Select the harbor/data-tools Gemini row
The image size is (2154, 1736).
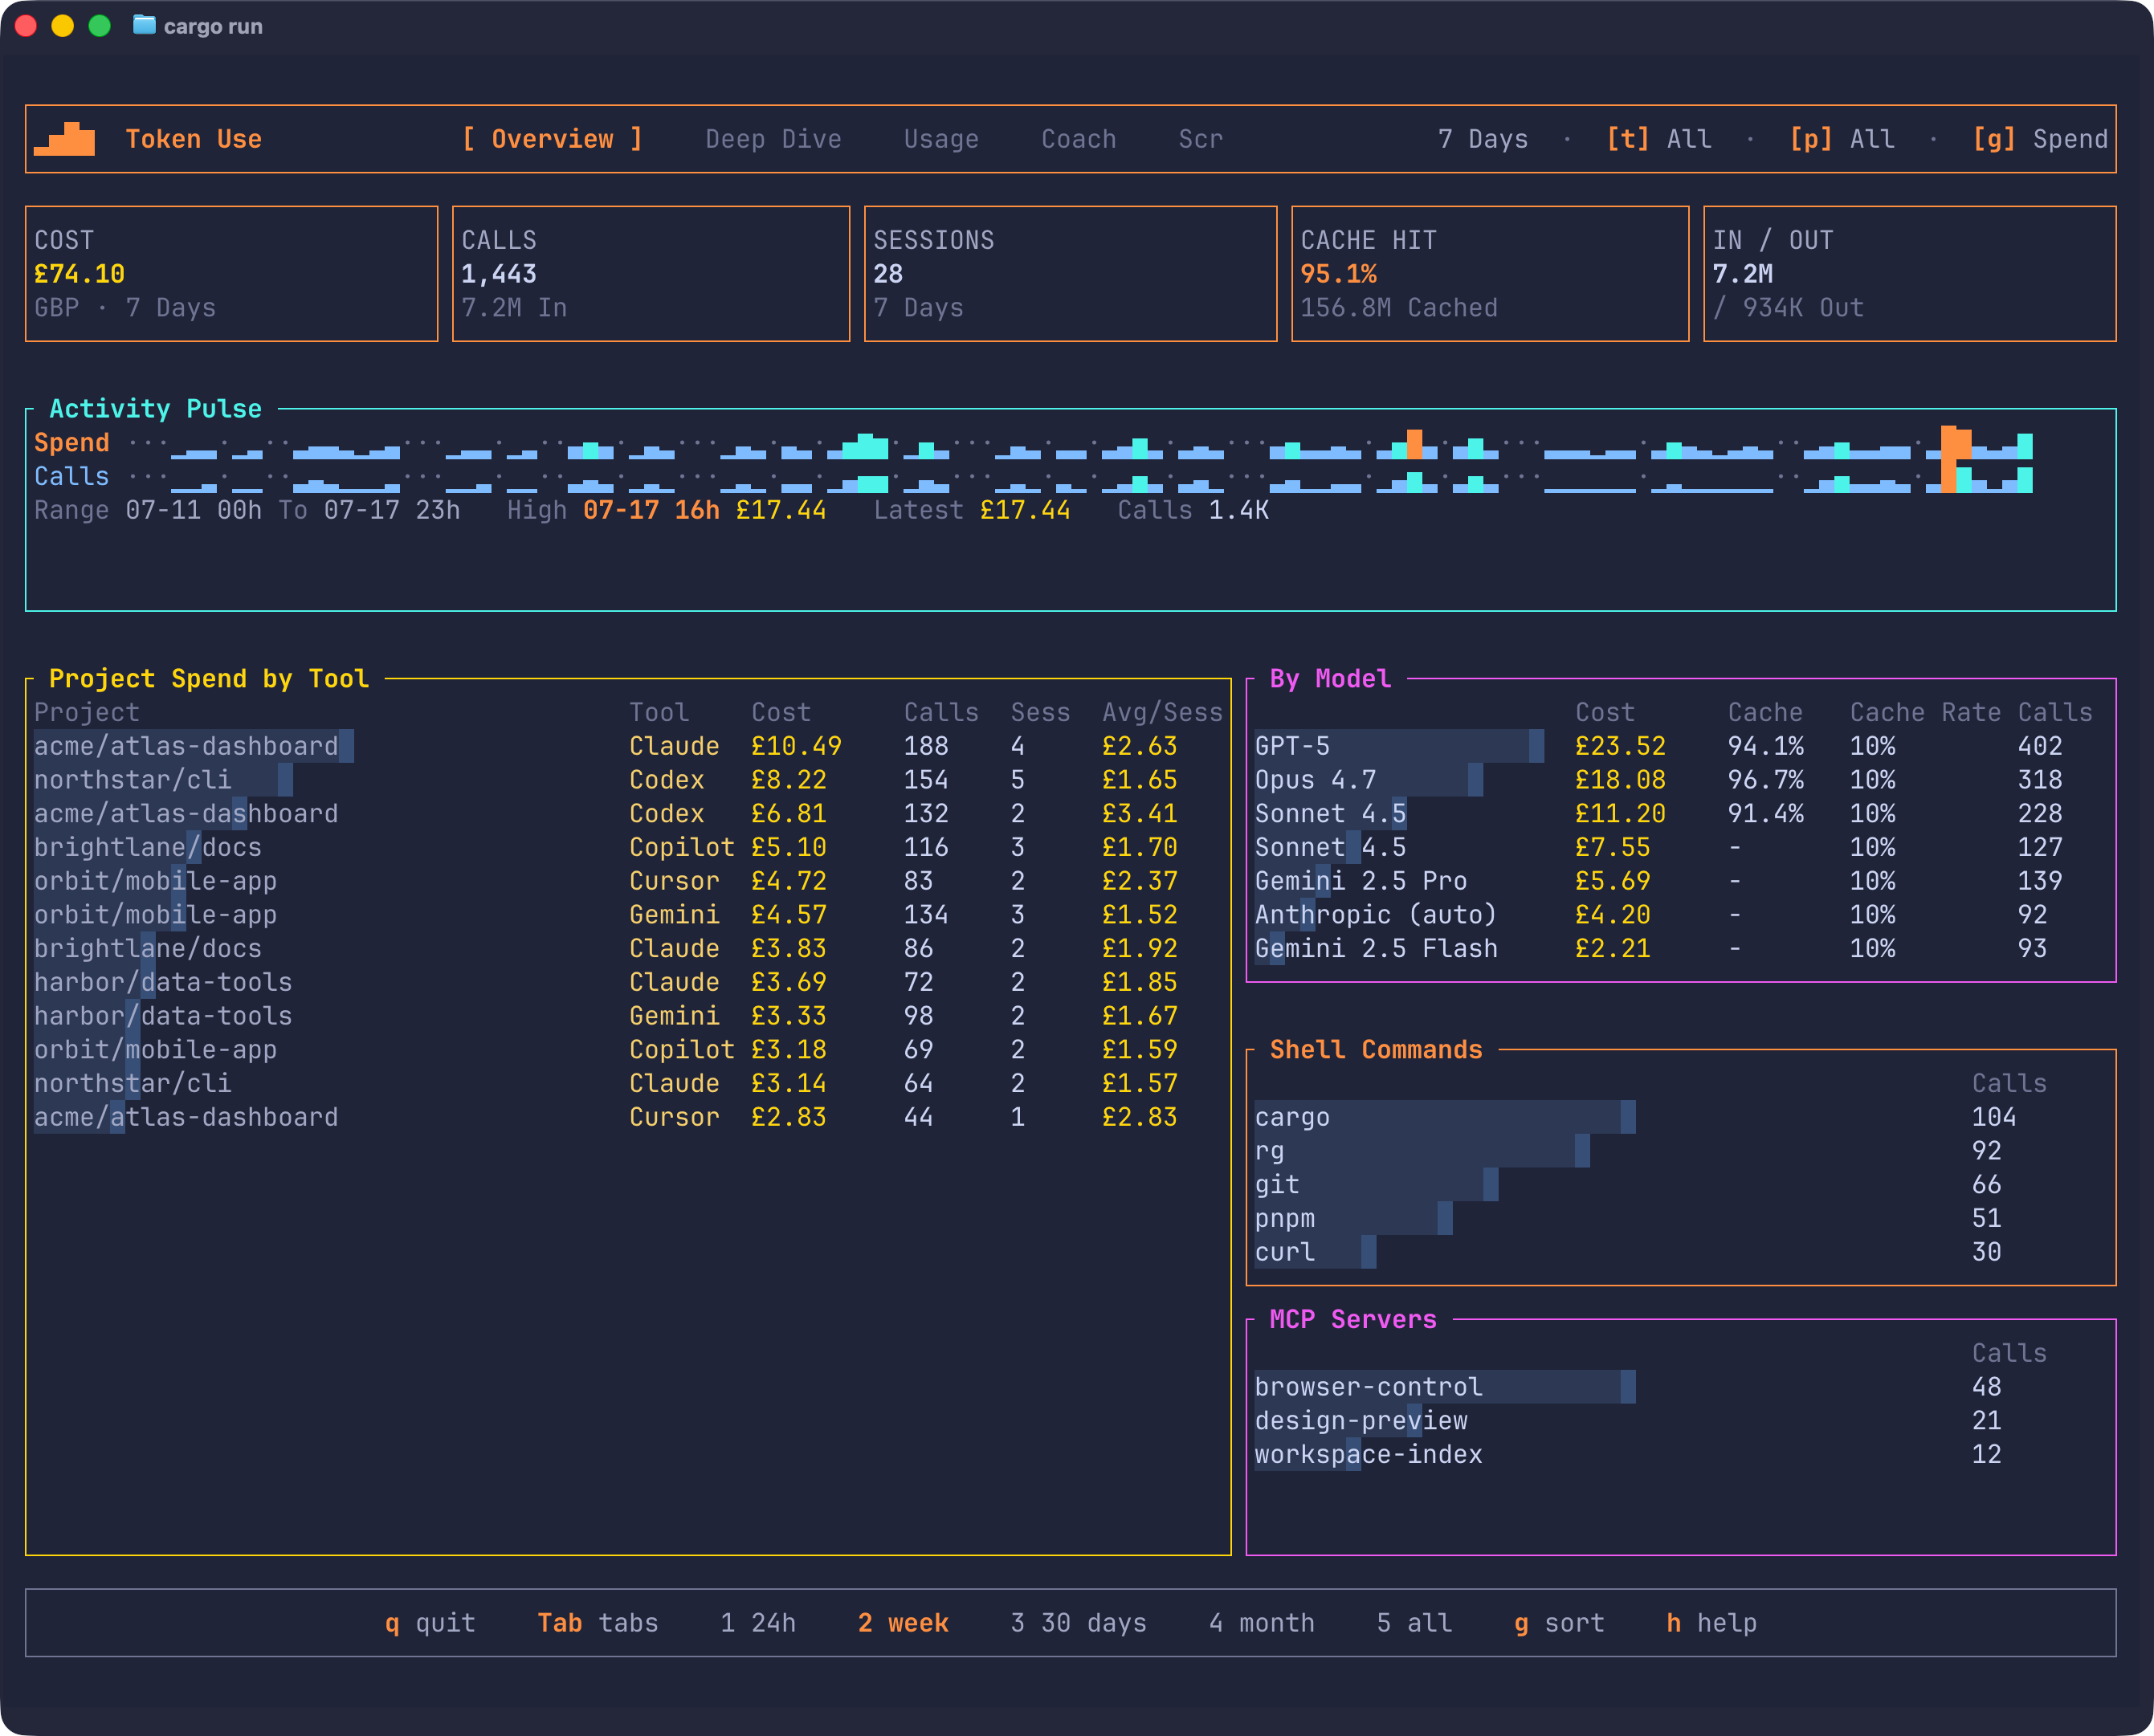click(x=627, y=1016)
